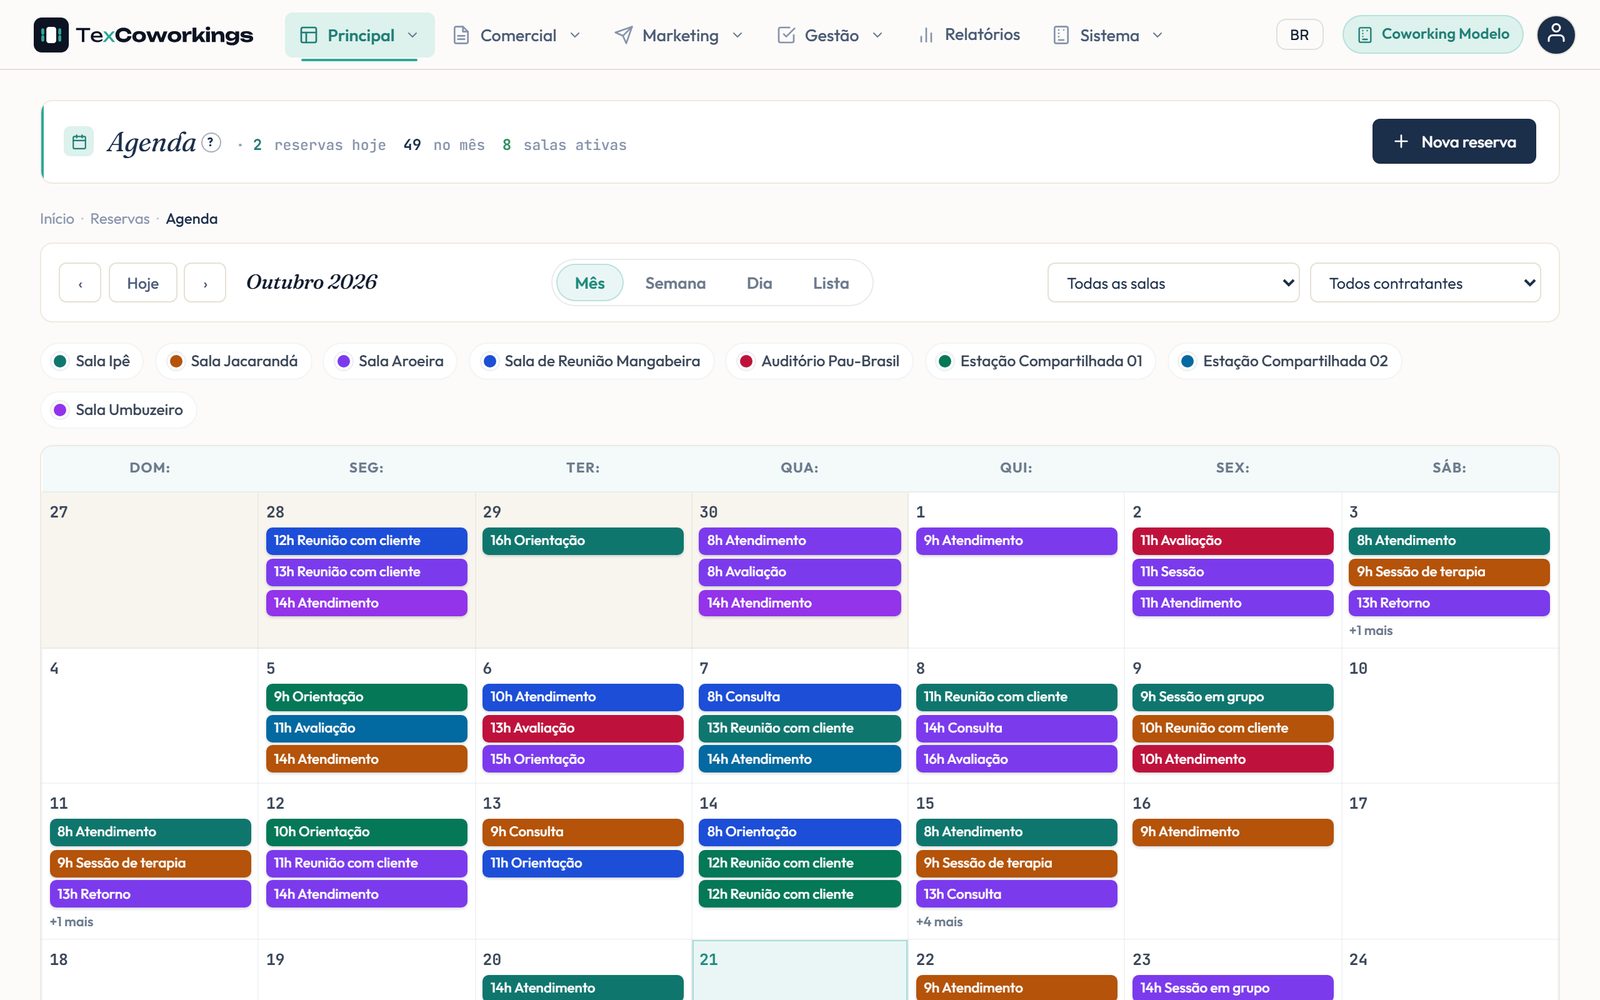Advance to next month with right arrow
This screenshot has height=1000, width=1600.
[205, 283]
